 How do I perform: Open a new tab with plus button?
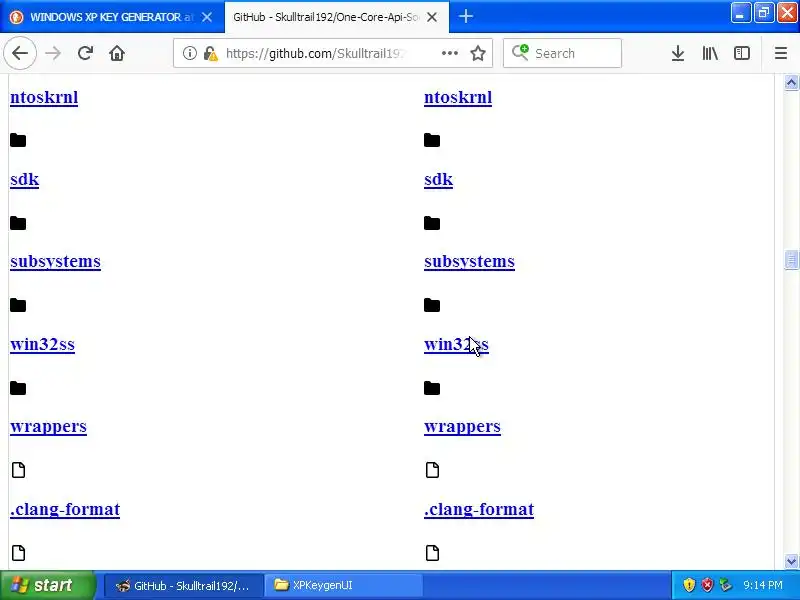click(x=466, y=16)
